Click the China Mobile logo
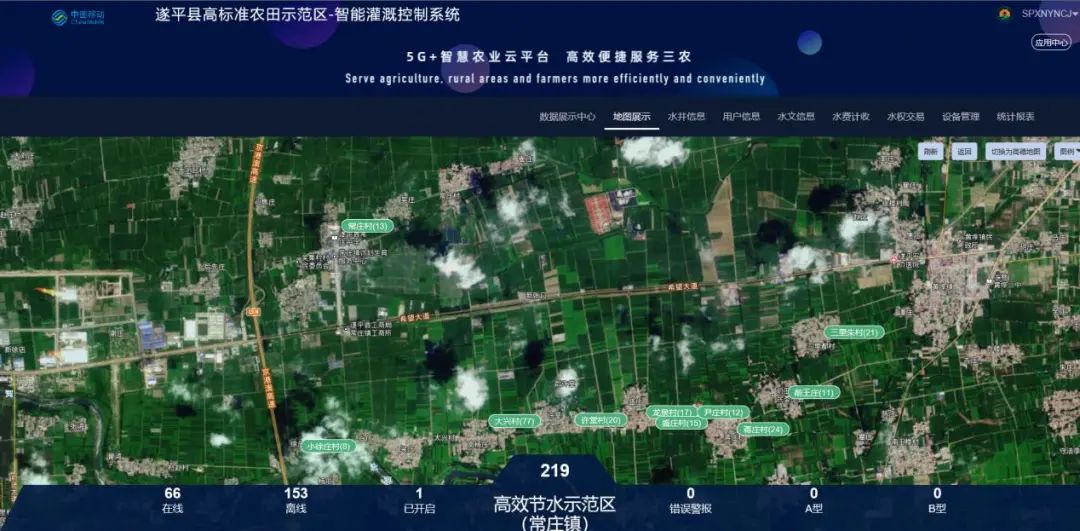This screenshot has height=531, width=1080. [78, 17]
